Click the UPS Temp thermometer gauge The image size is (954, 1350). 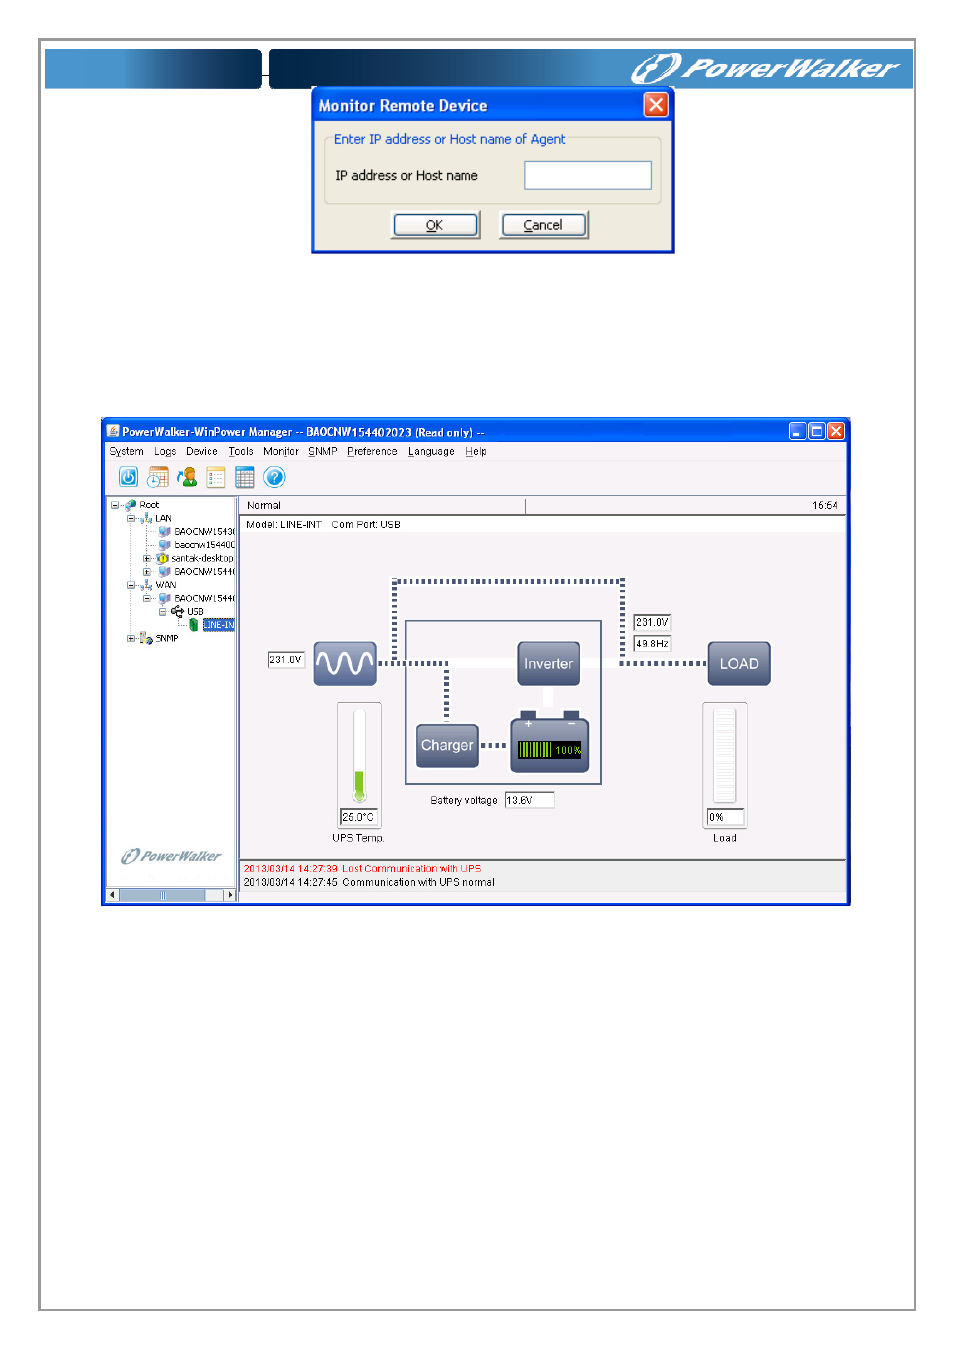tap(359, 755)
